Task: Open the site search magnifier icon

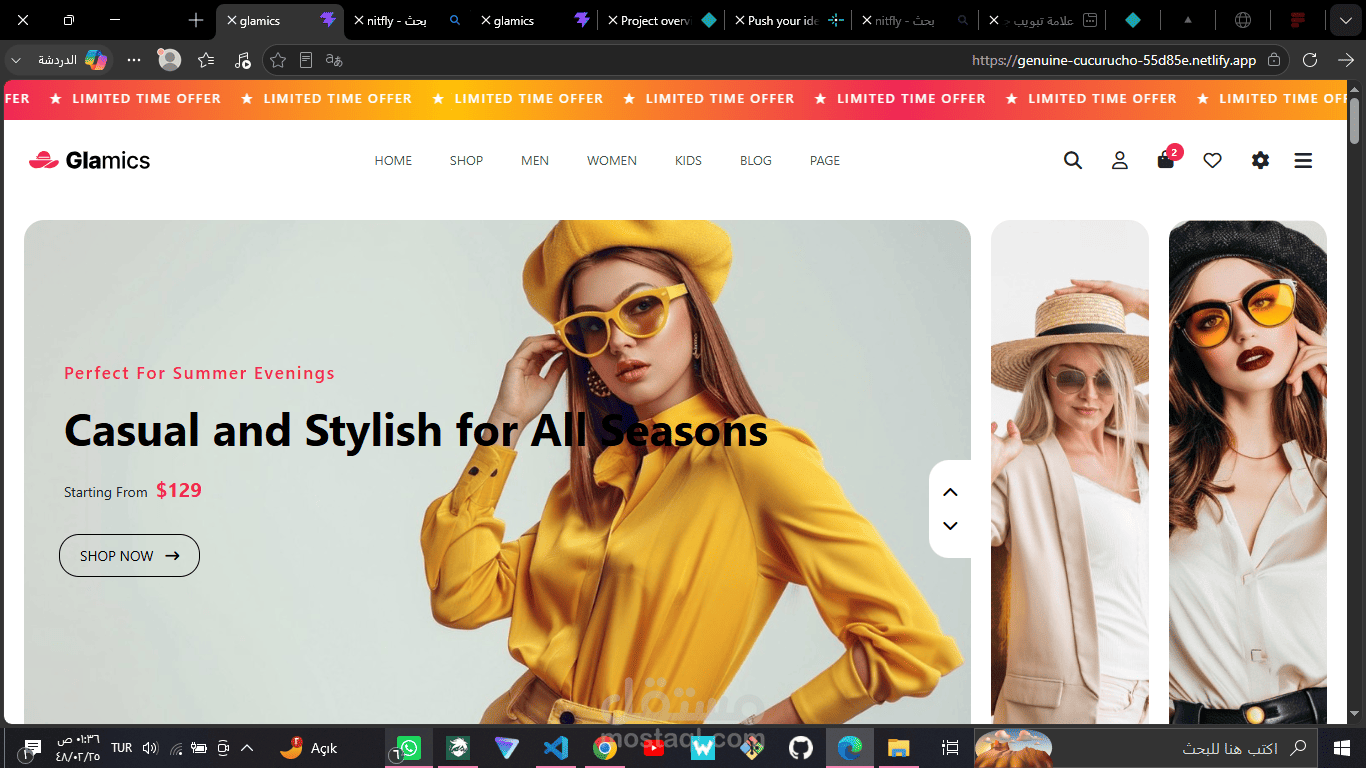Action: pos(1073,160)
